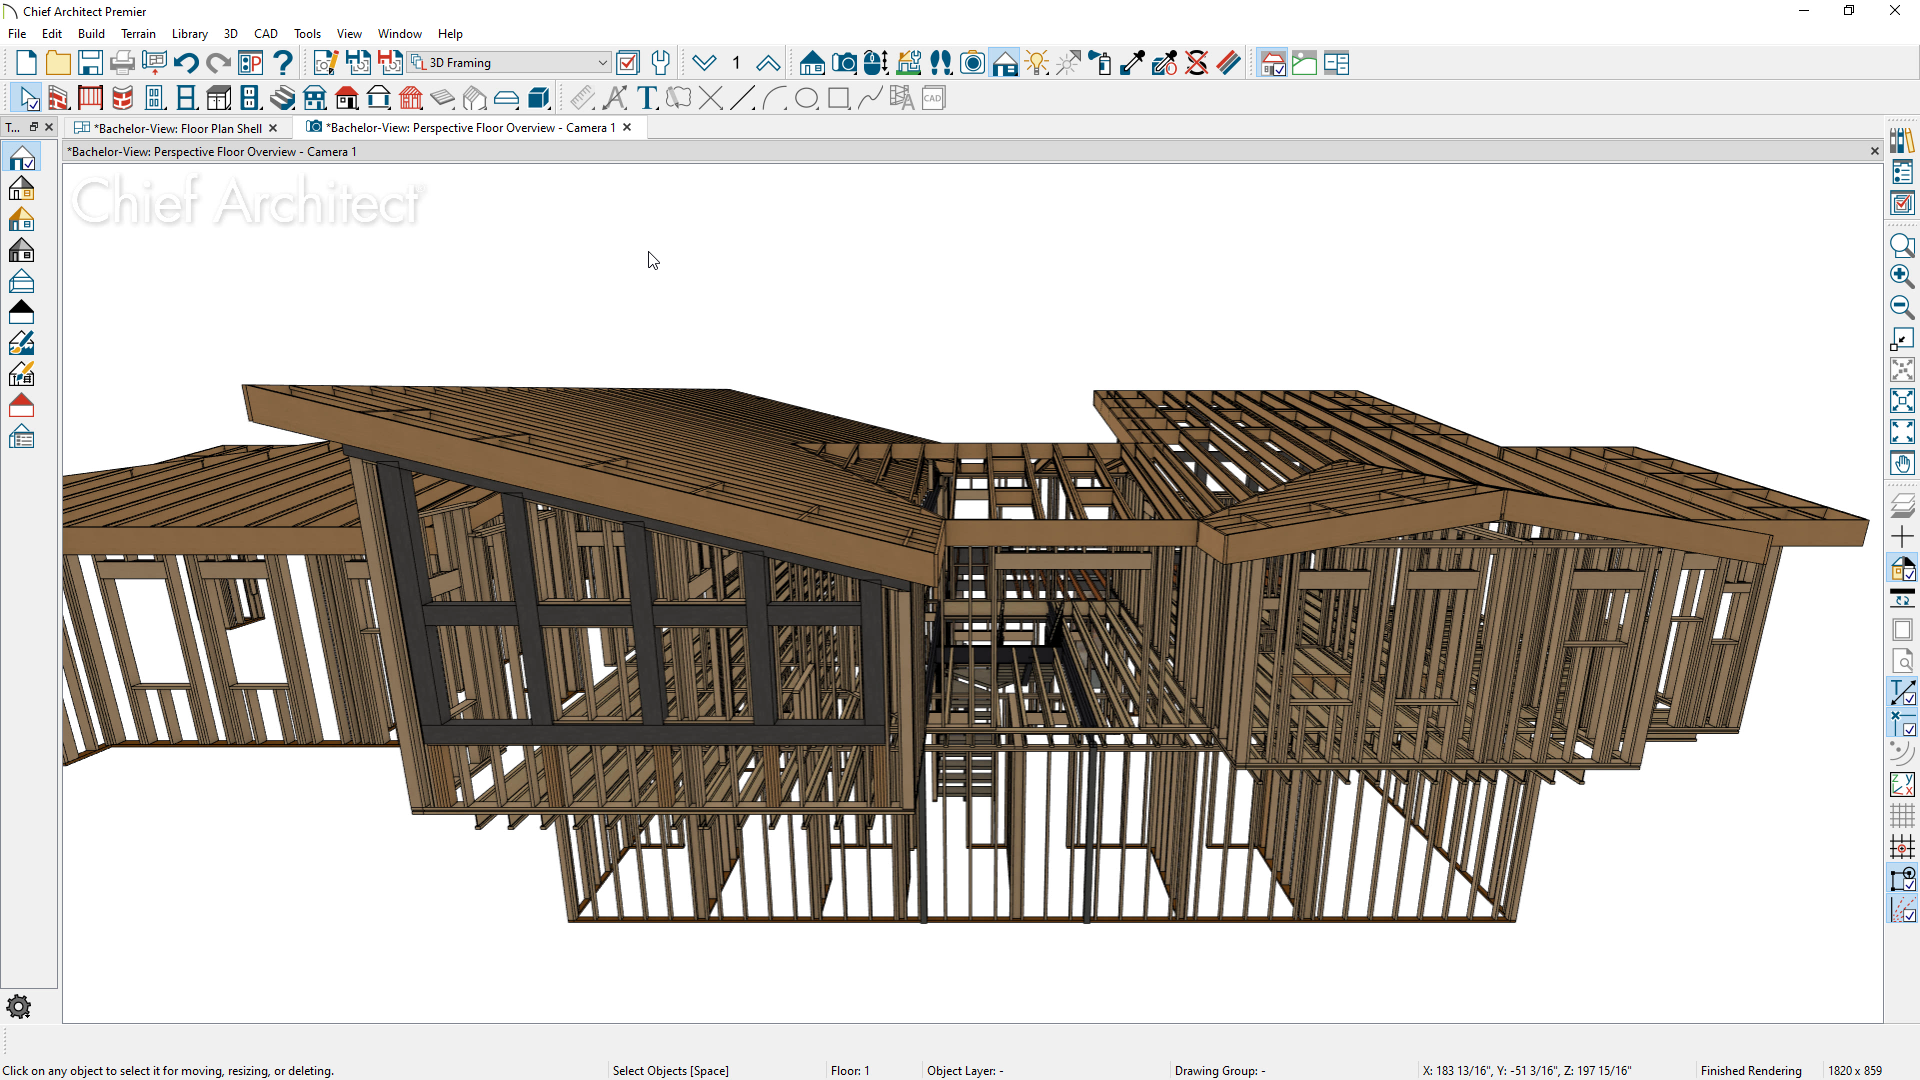1920x1080 pixels.
Task: Click the Adjust Lights bulb icon
Action: pos(1036,63)
